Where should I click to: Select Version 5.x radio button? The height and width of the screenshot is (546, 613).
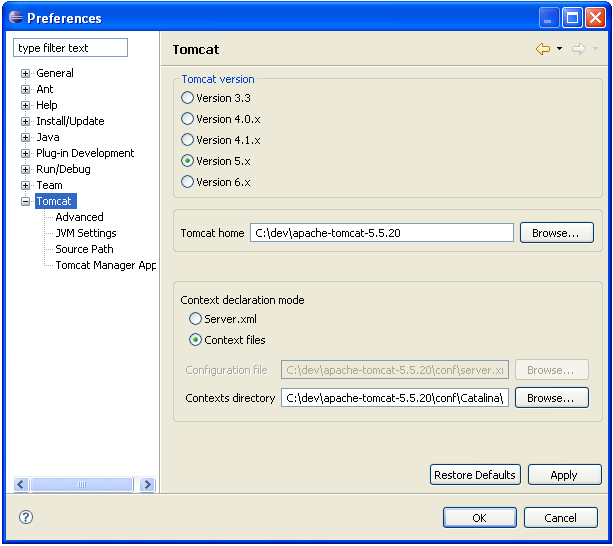pyautogui.click(x=187, y=161)
